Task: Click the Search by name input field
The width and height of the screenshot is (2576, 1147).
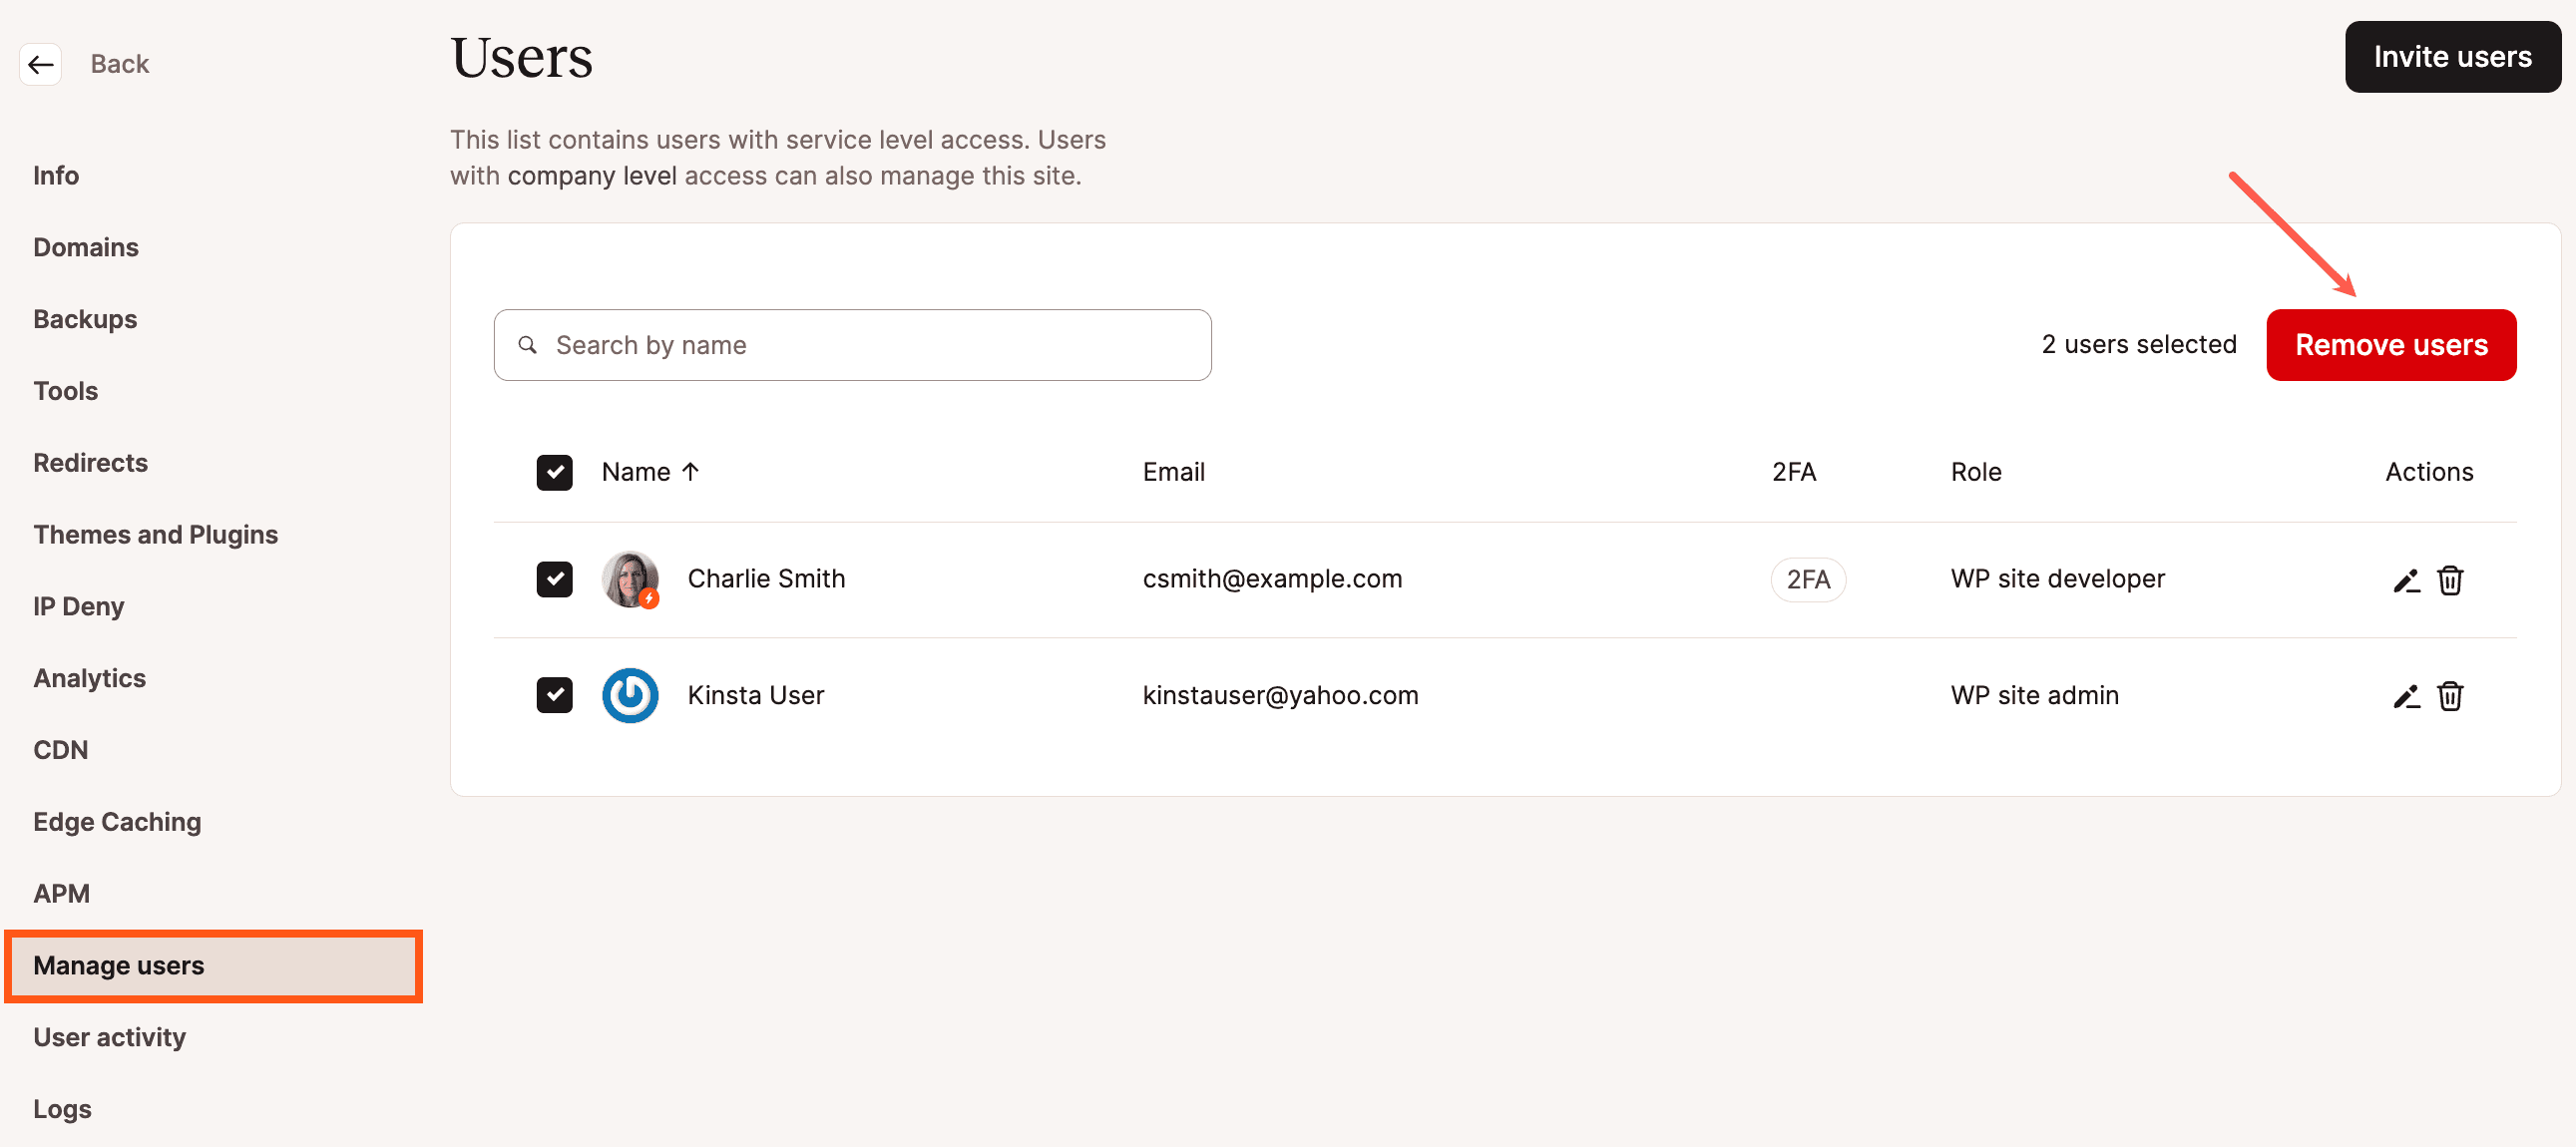Action: (x=851, y=343)
